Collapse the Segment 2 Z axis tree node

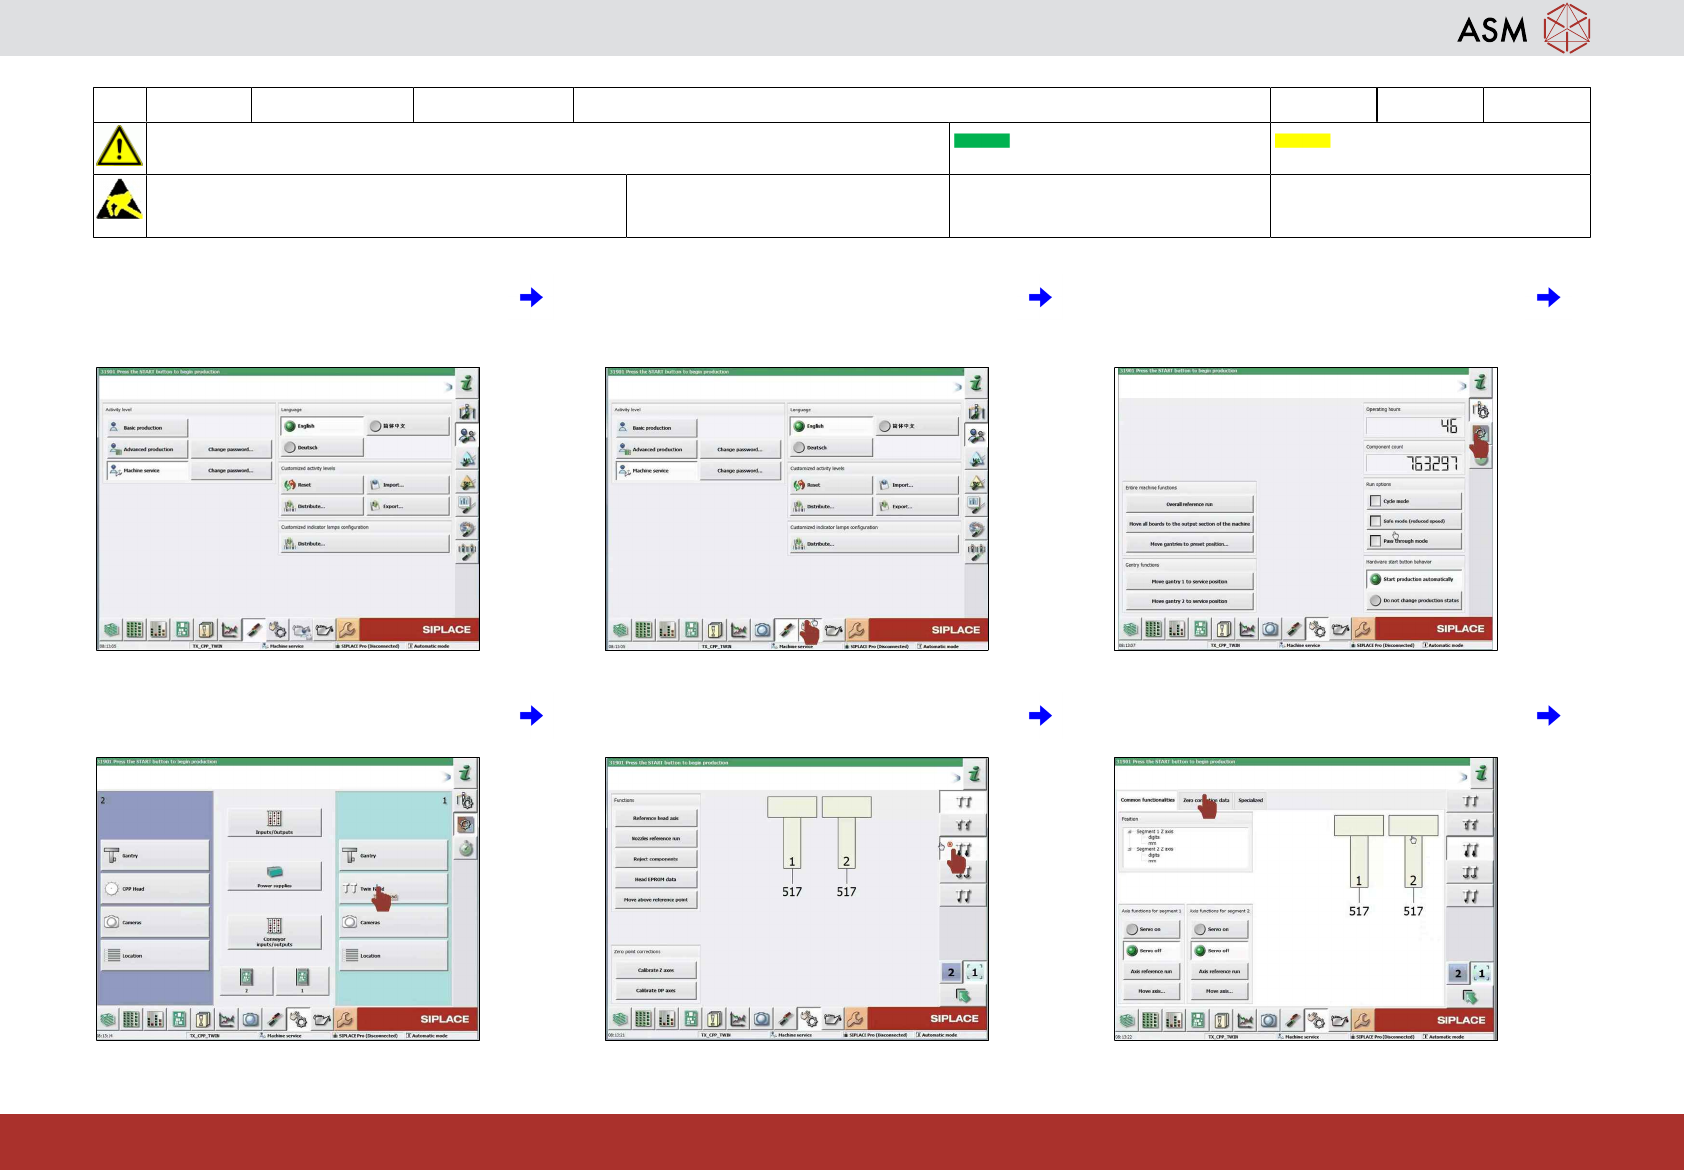pyautogui.click(x=1130, y=849)
